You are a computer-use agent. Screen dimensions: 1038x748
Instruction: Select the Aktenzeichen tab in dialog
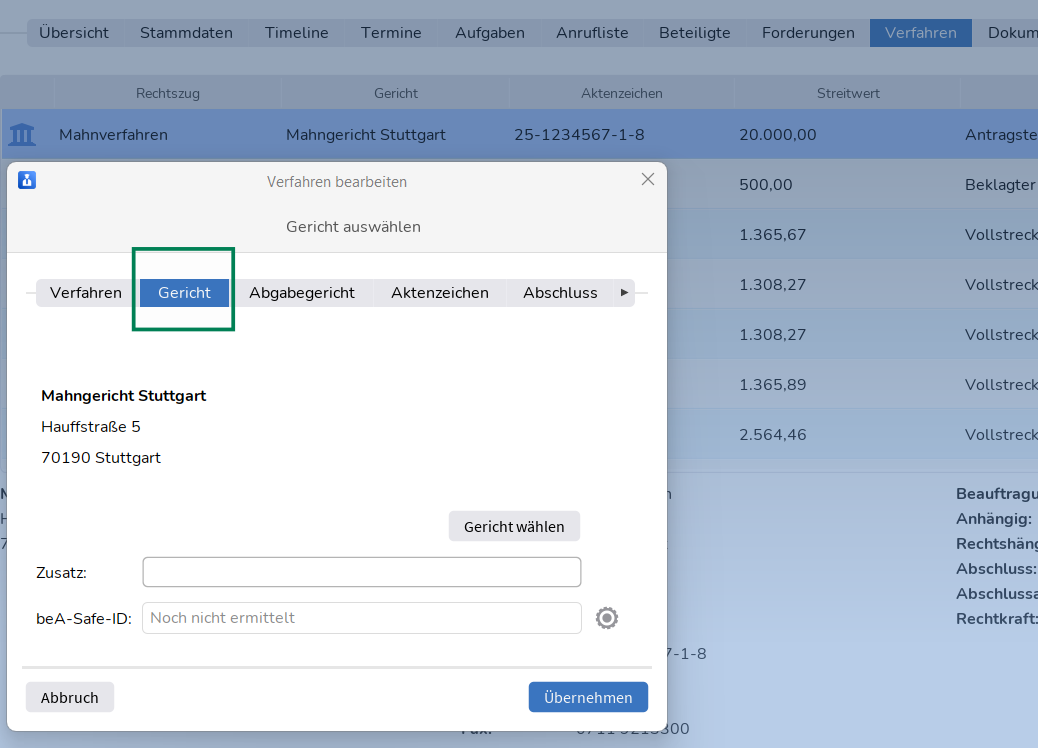click(440, 293)
